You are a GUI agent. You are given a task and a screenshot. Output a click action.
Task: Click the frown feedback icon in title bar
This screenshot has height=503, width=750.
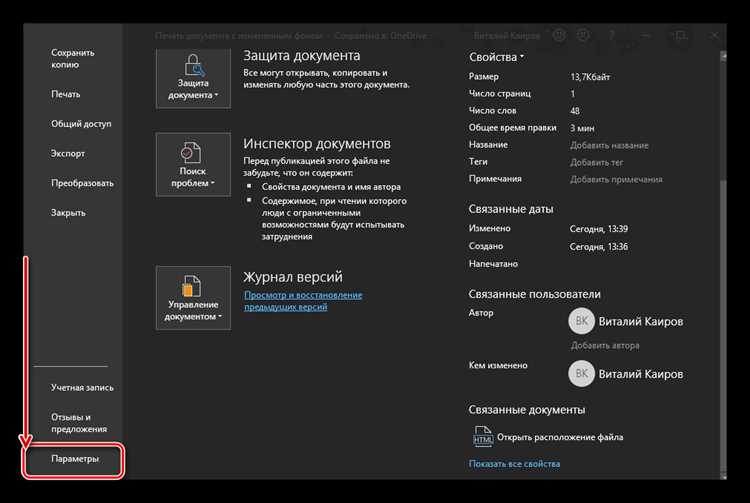(583, 35)
